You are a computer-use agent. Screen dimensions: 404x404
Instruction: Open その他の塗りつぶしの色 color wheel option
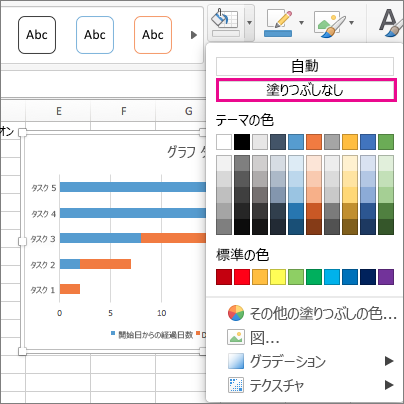click(312, 314)
